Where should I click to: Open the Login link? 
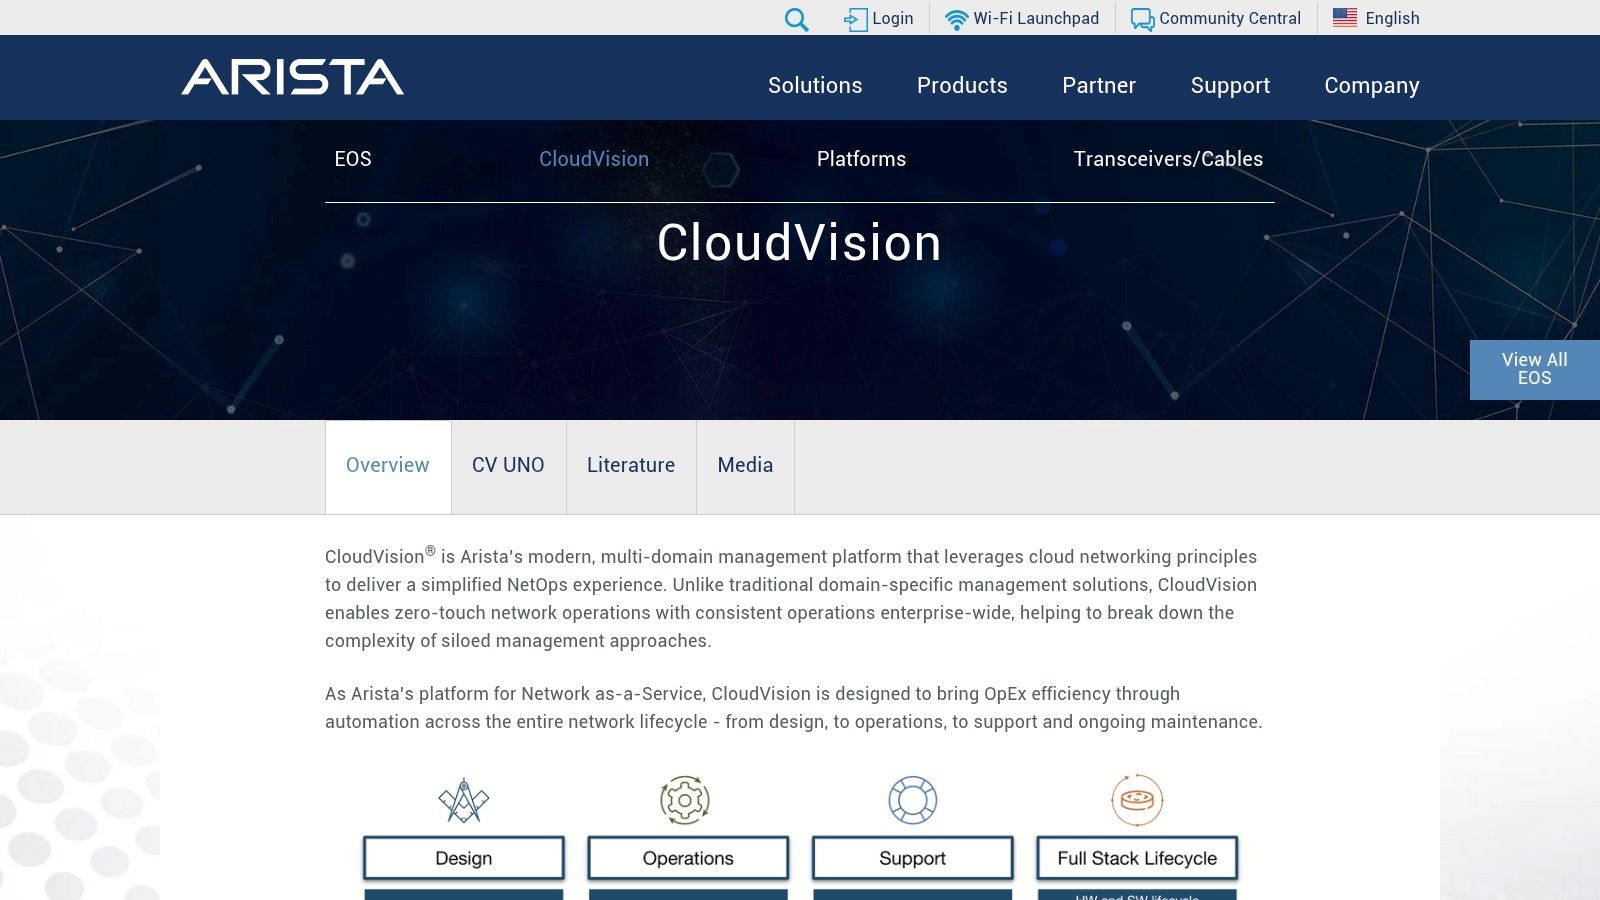click(892, 18)
